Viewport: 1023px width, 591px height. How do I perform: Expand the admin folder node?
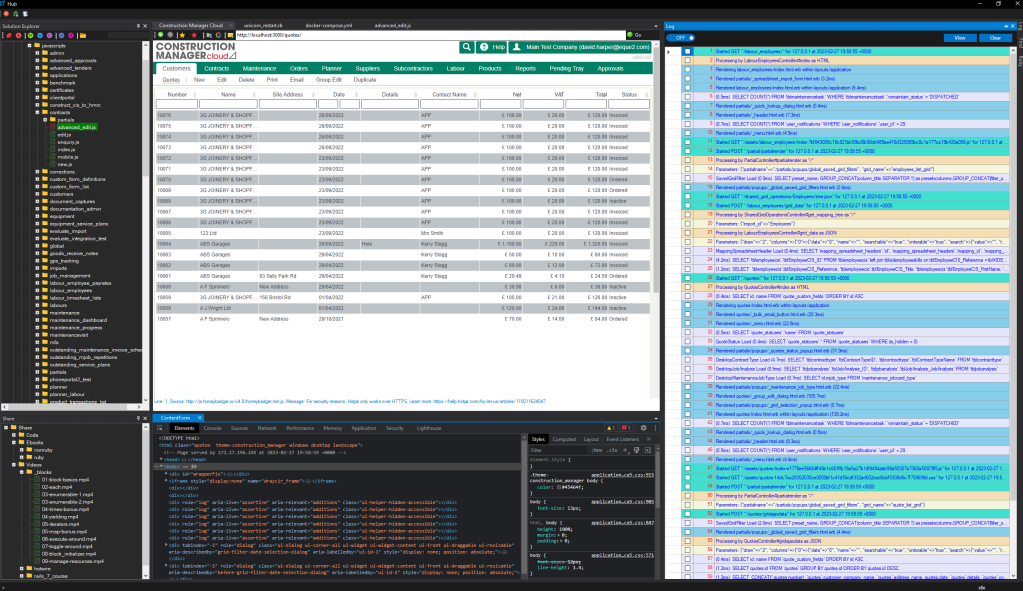pyautogui.click(x=37, y=53)
